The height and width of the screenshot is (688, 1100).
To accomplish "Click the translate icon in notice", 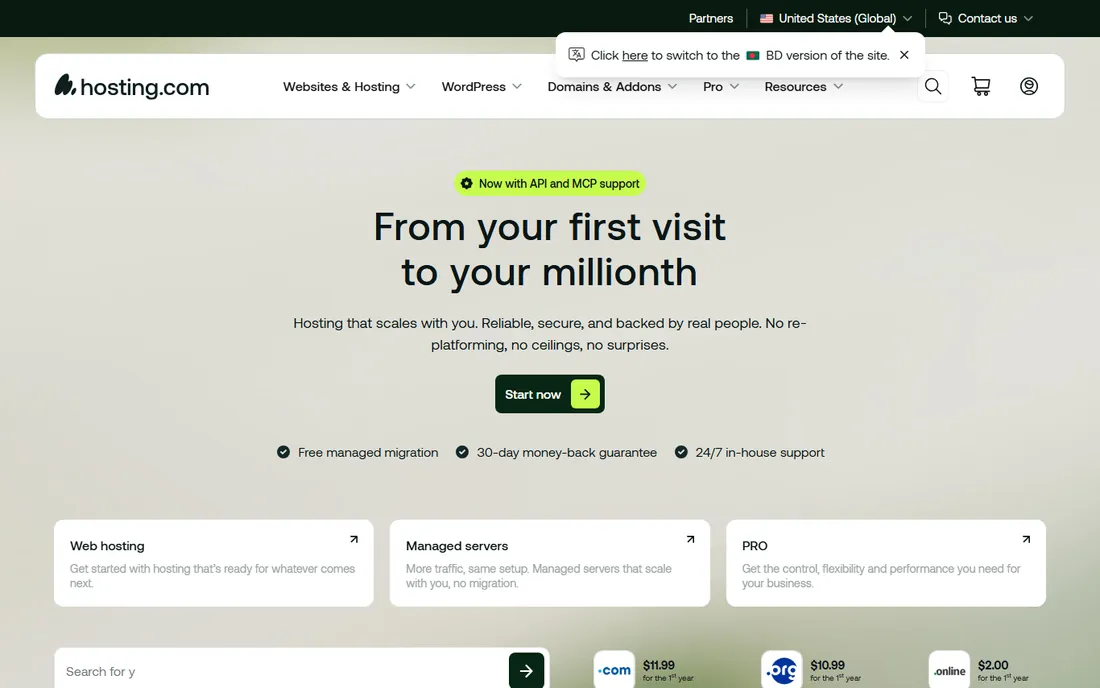I will [577, 55].
